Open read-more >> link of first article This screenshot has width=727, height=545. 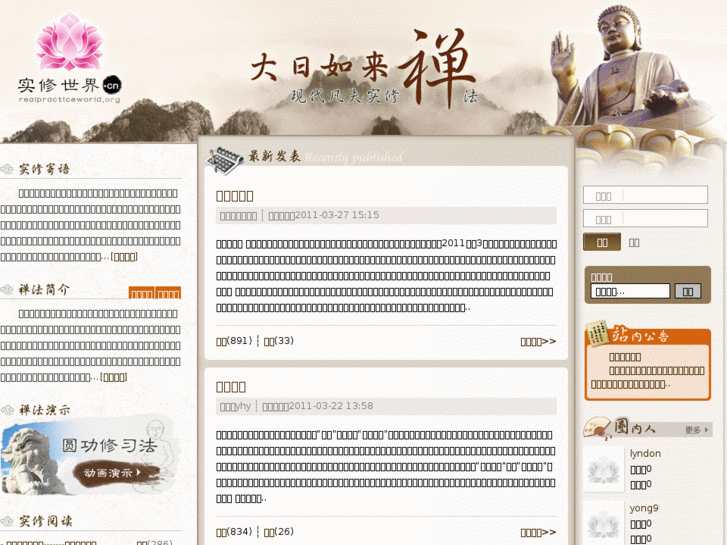pos(538,342)
